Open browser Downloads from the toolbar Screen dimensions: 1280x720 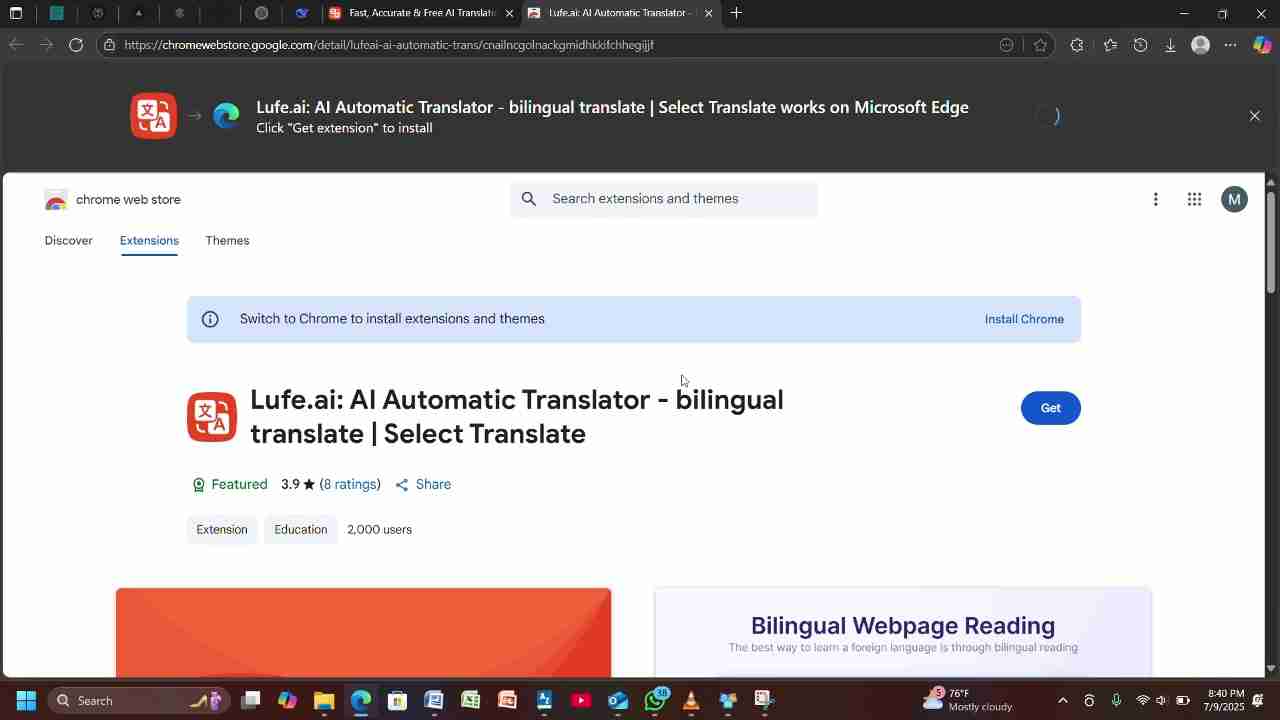click(1170, 44)
